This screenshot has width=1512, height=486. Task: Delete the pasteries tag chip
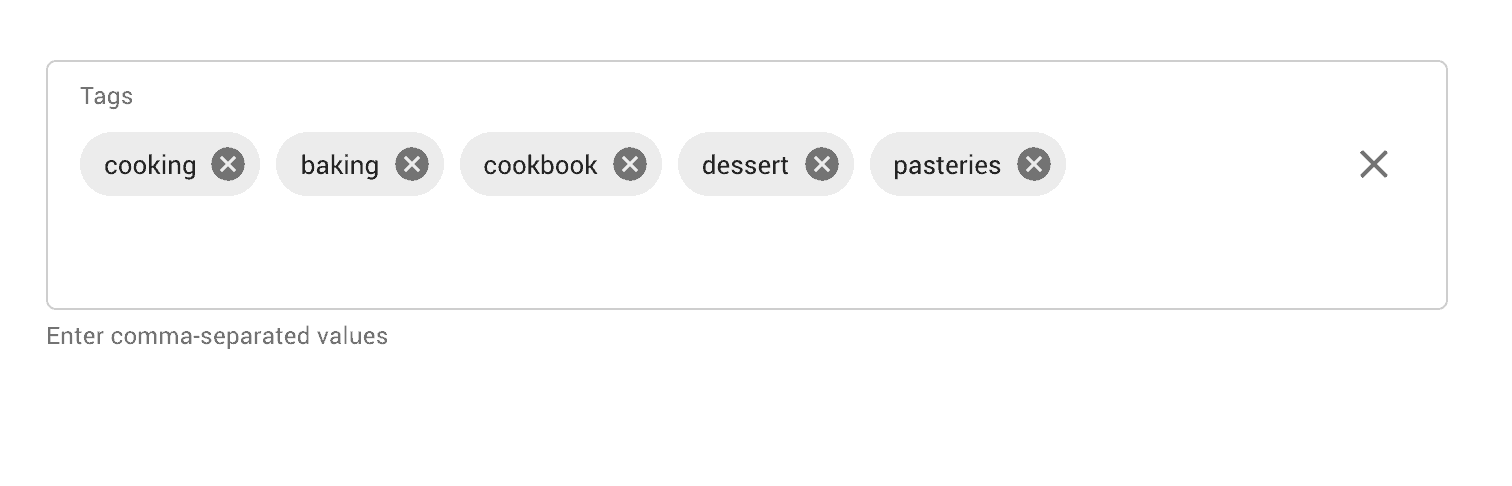click(1033, 164)
